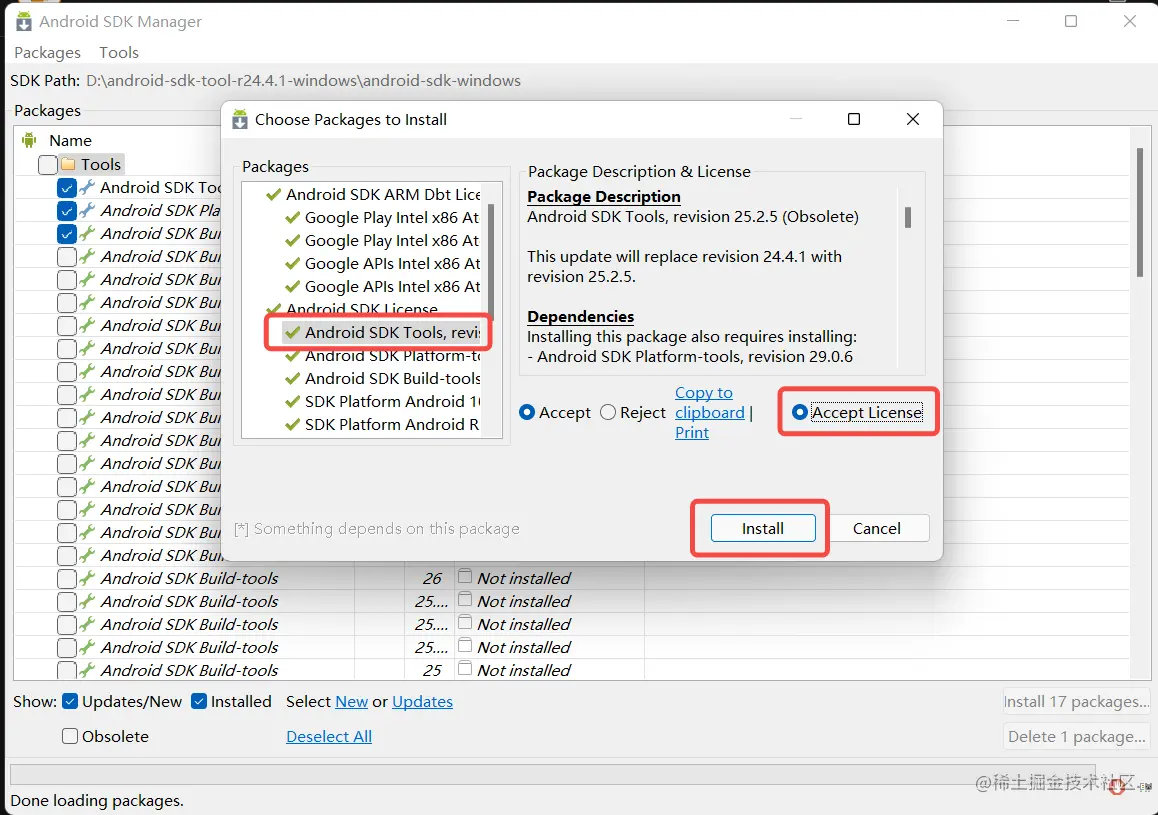
Task: Click green checkmark of SDK Platform Android R
Action: click(292, 424)
